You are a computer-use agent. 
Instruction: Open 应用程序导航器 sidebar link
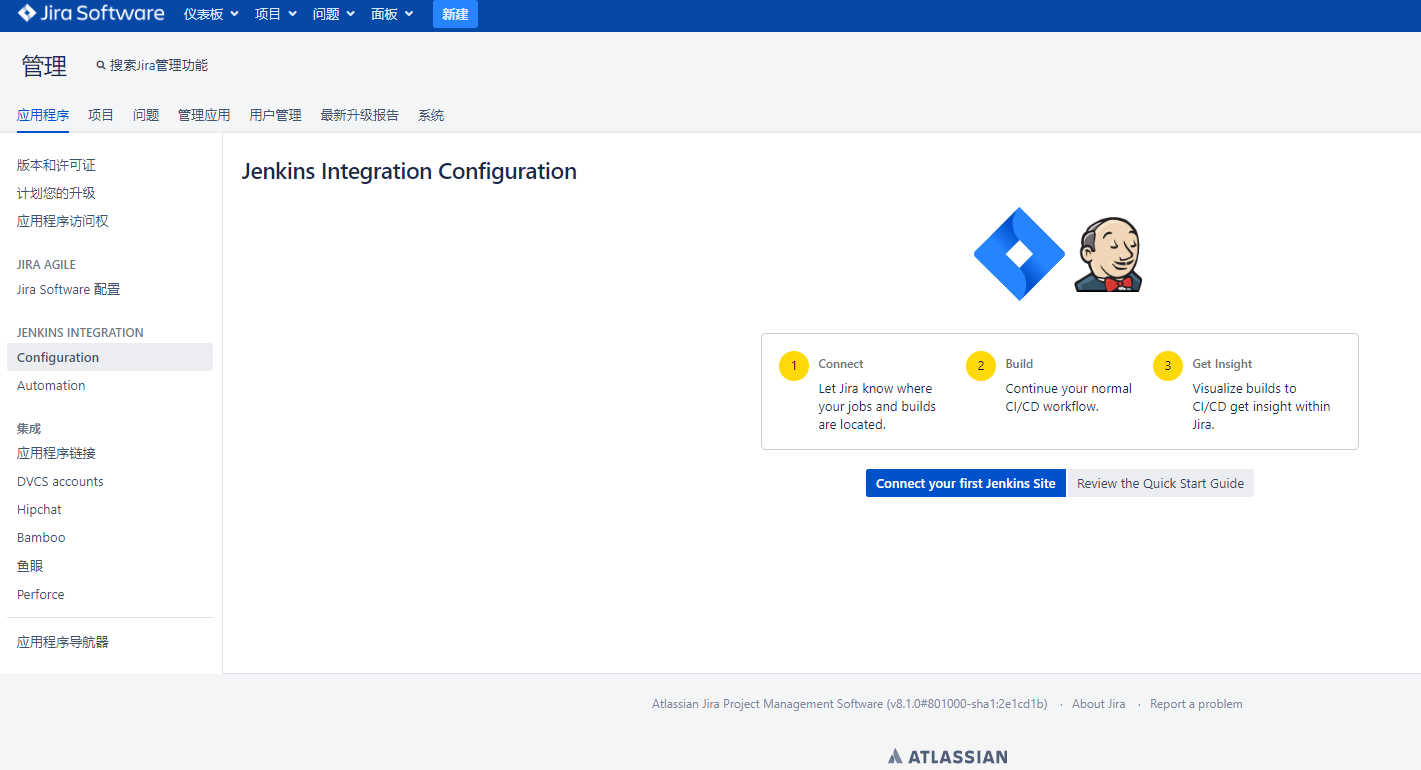[63, 642]
